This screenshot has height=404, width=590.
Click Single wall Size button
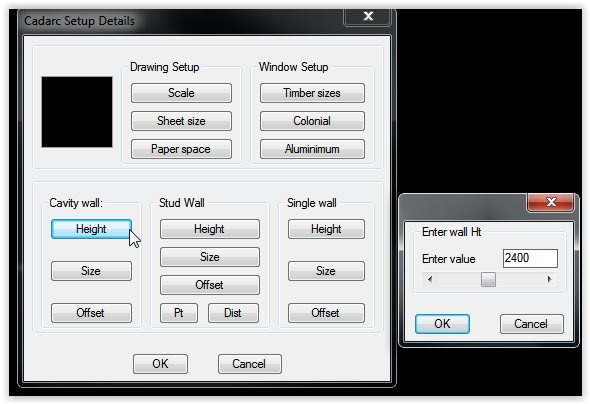point(326,271)
